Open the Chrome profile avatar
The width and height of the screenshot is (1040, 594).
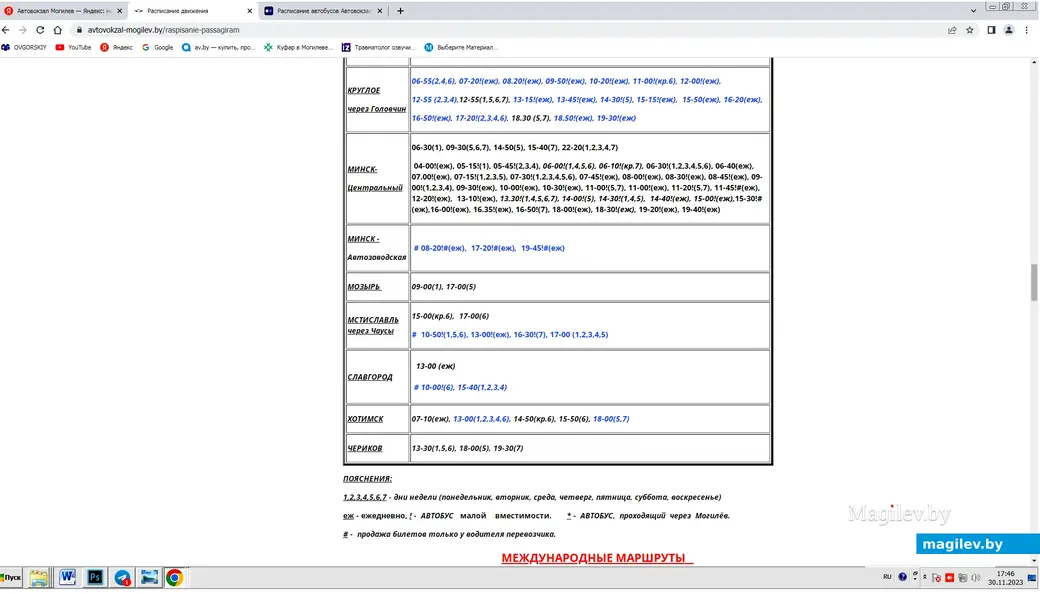click(1009, 30)
